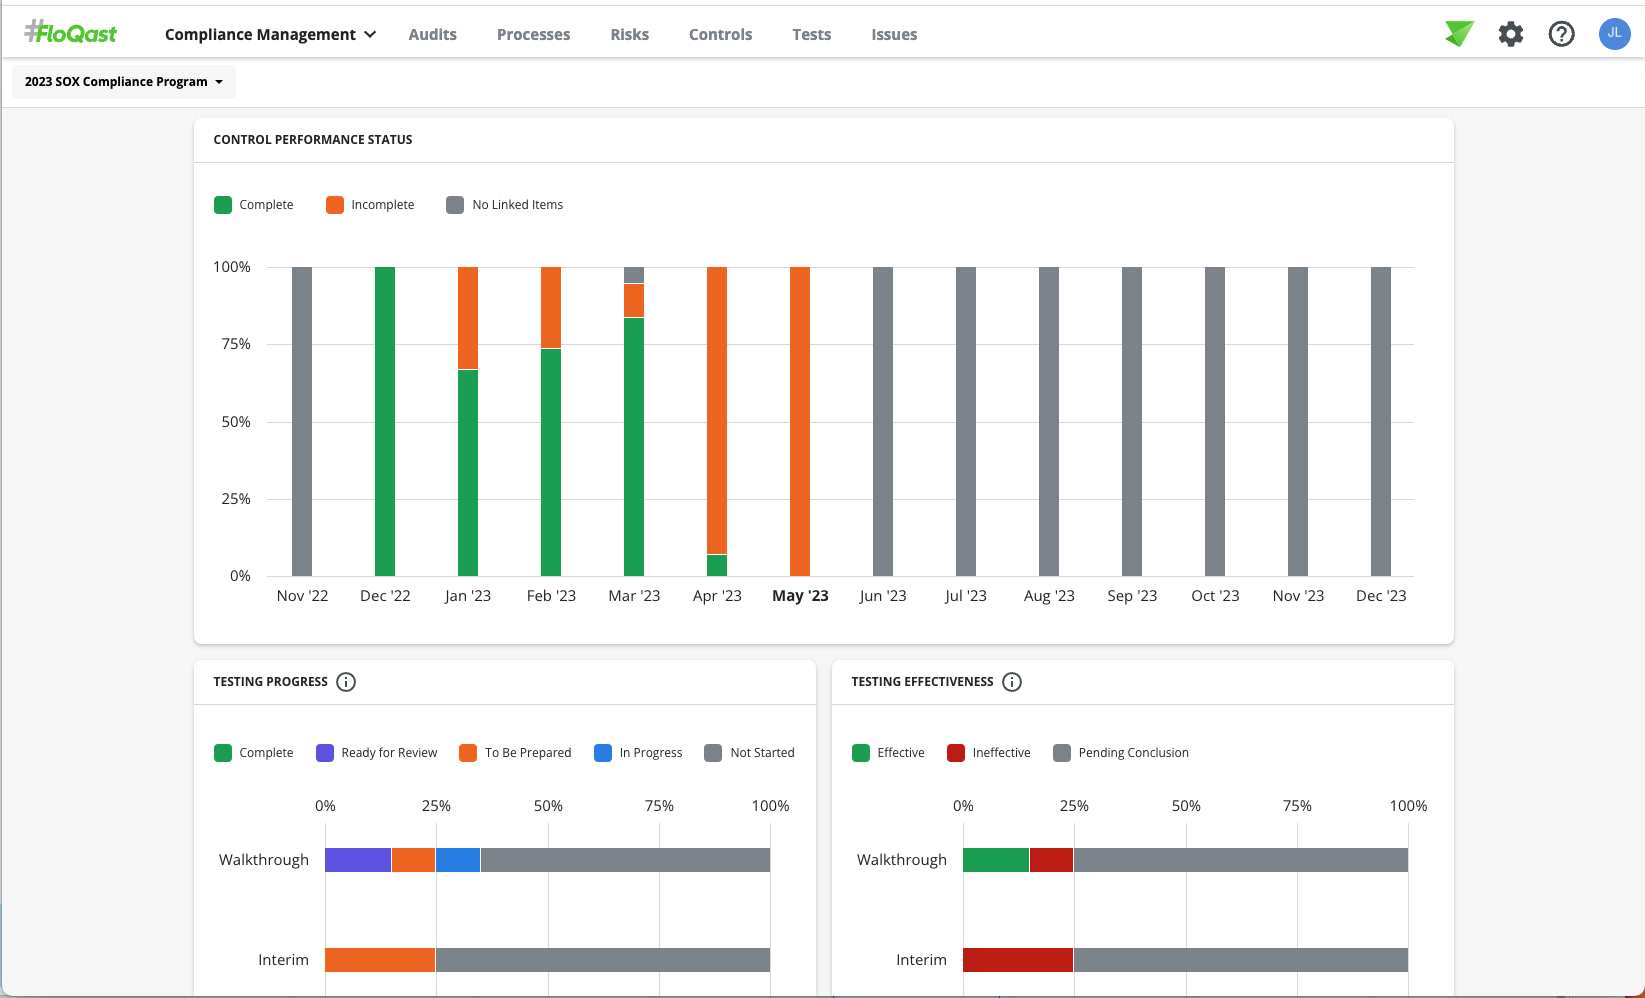Toggle the No Linked Items legend item
Viewport: 1645px width, 998px height.
pos(505,204)
